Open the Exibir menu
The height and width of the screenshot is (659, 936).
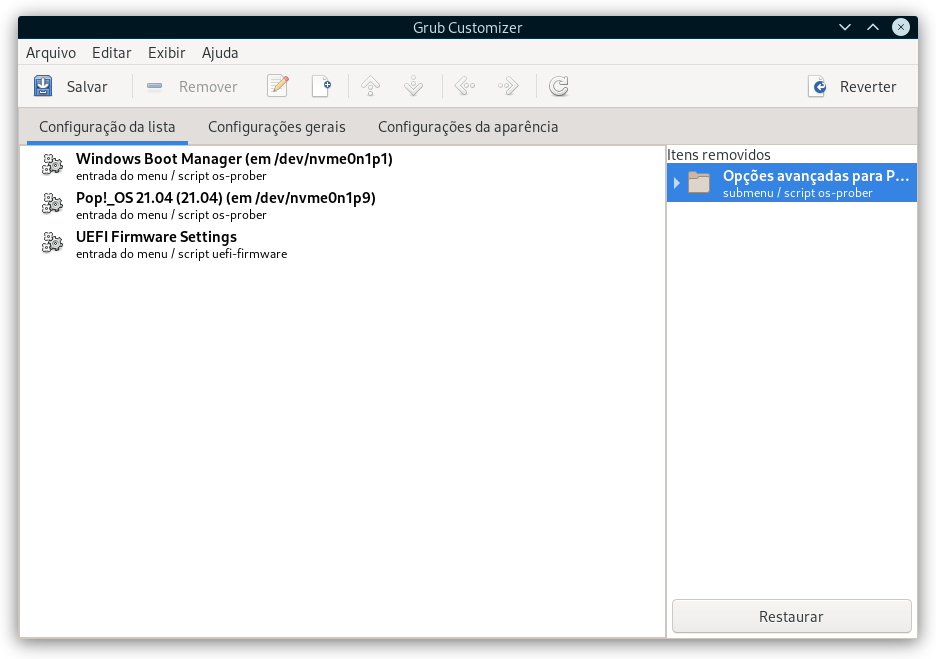pyautogui.click(x=167, y=53)
